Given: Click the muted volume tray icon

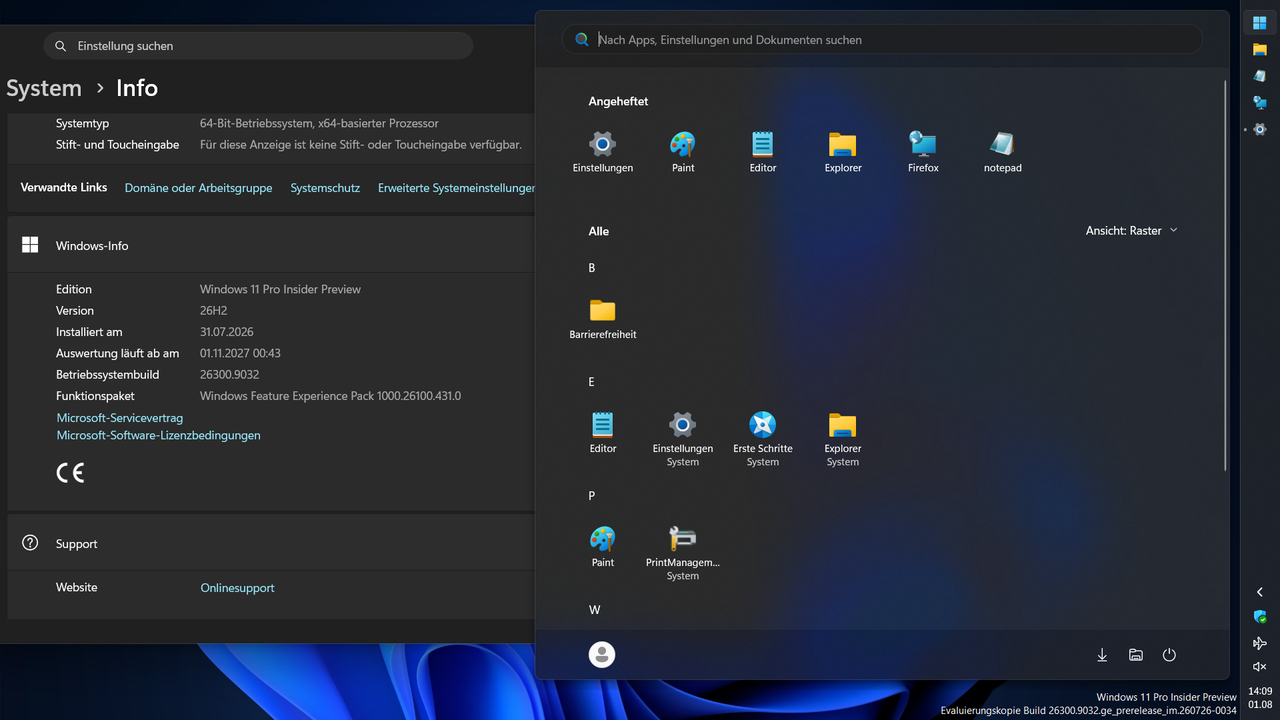Looking at the screenshot, I should (1260, 667).
